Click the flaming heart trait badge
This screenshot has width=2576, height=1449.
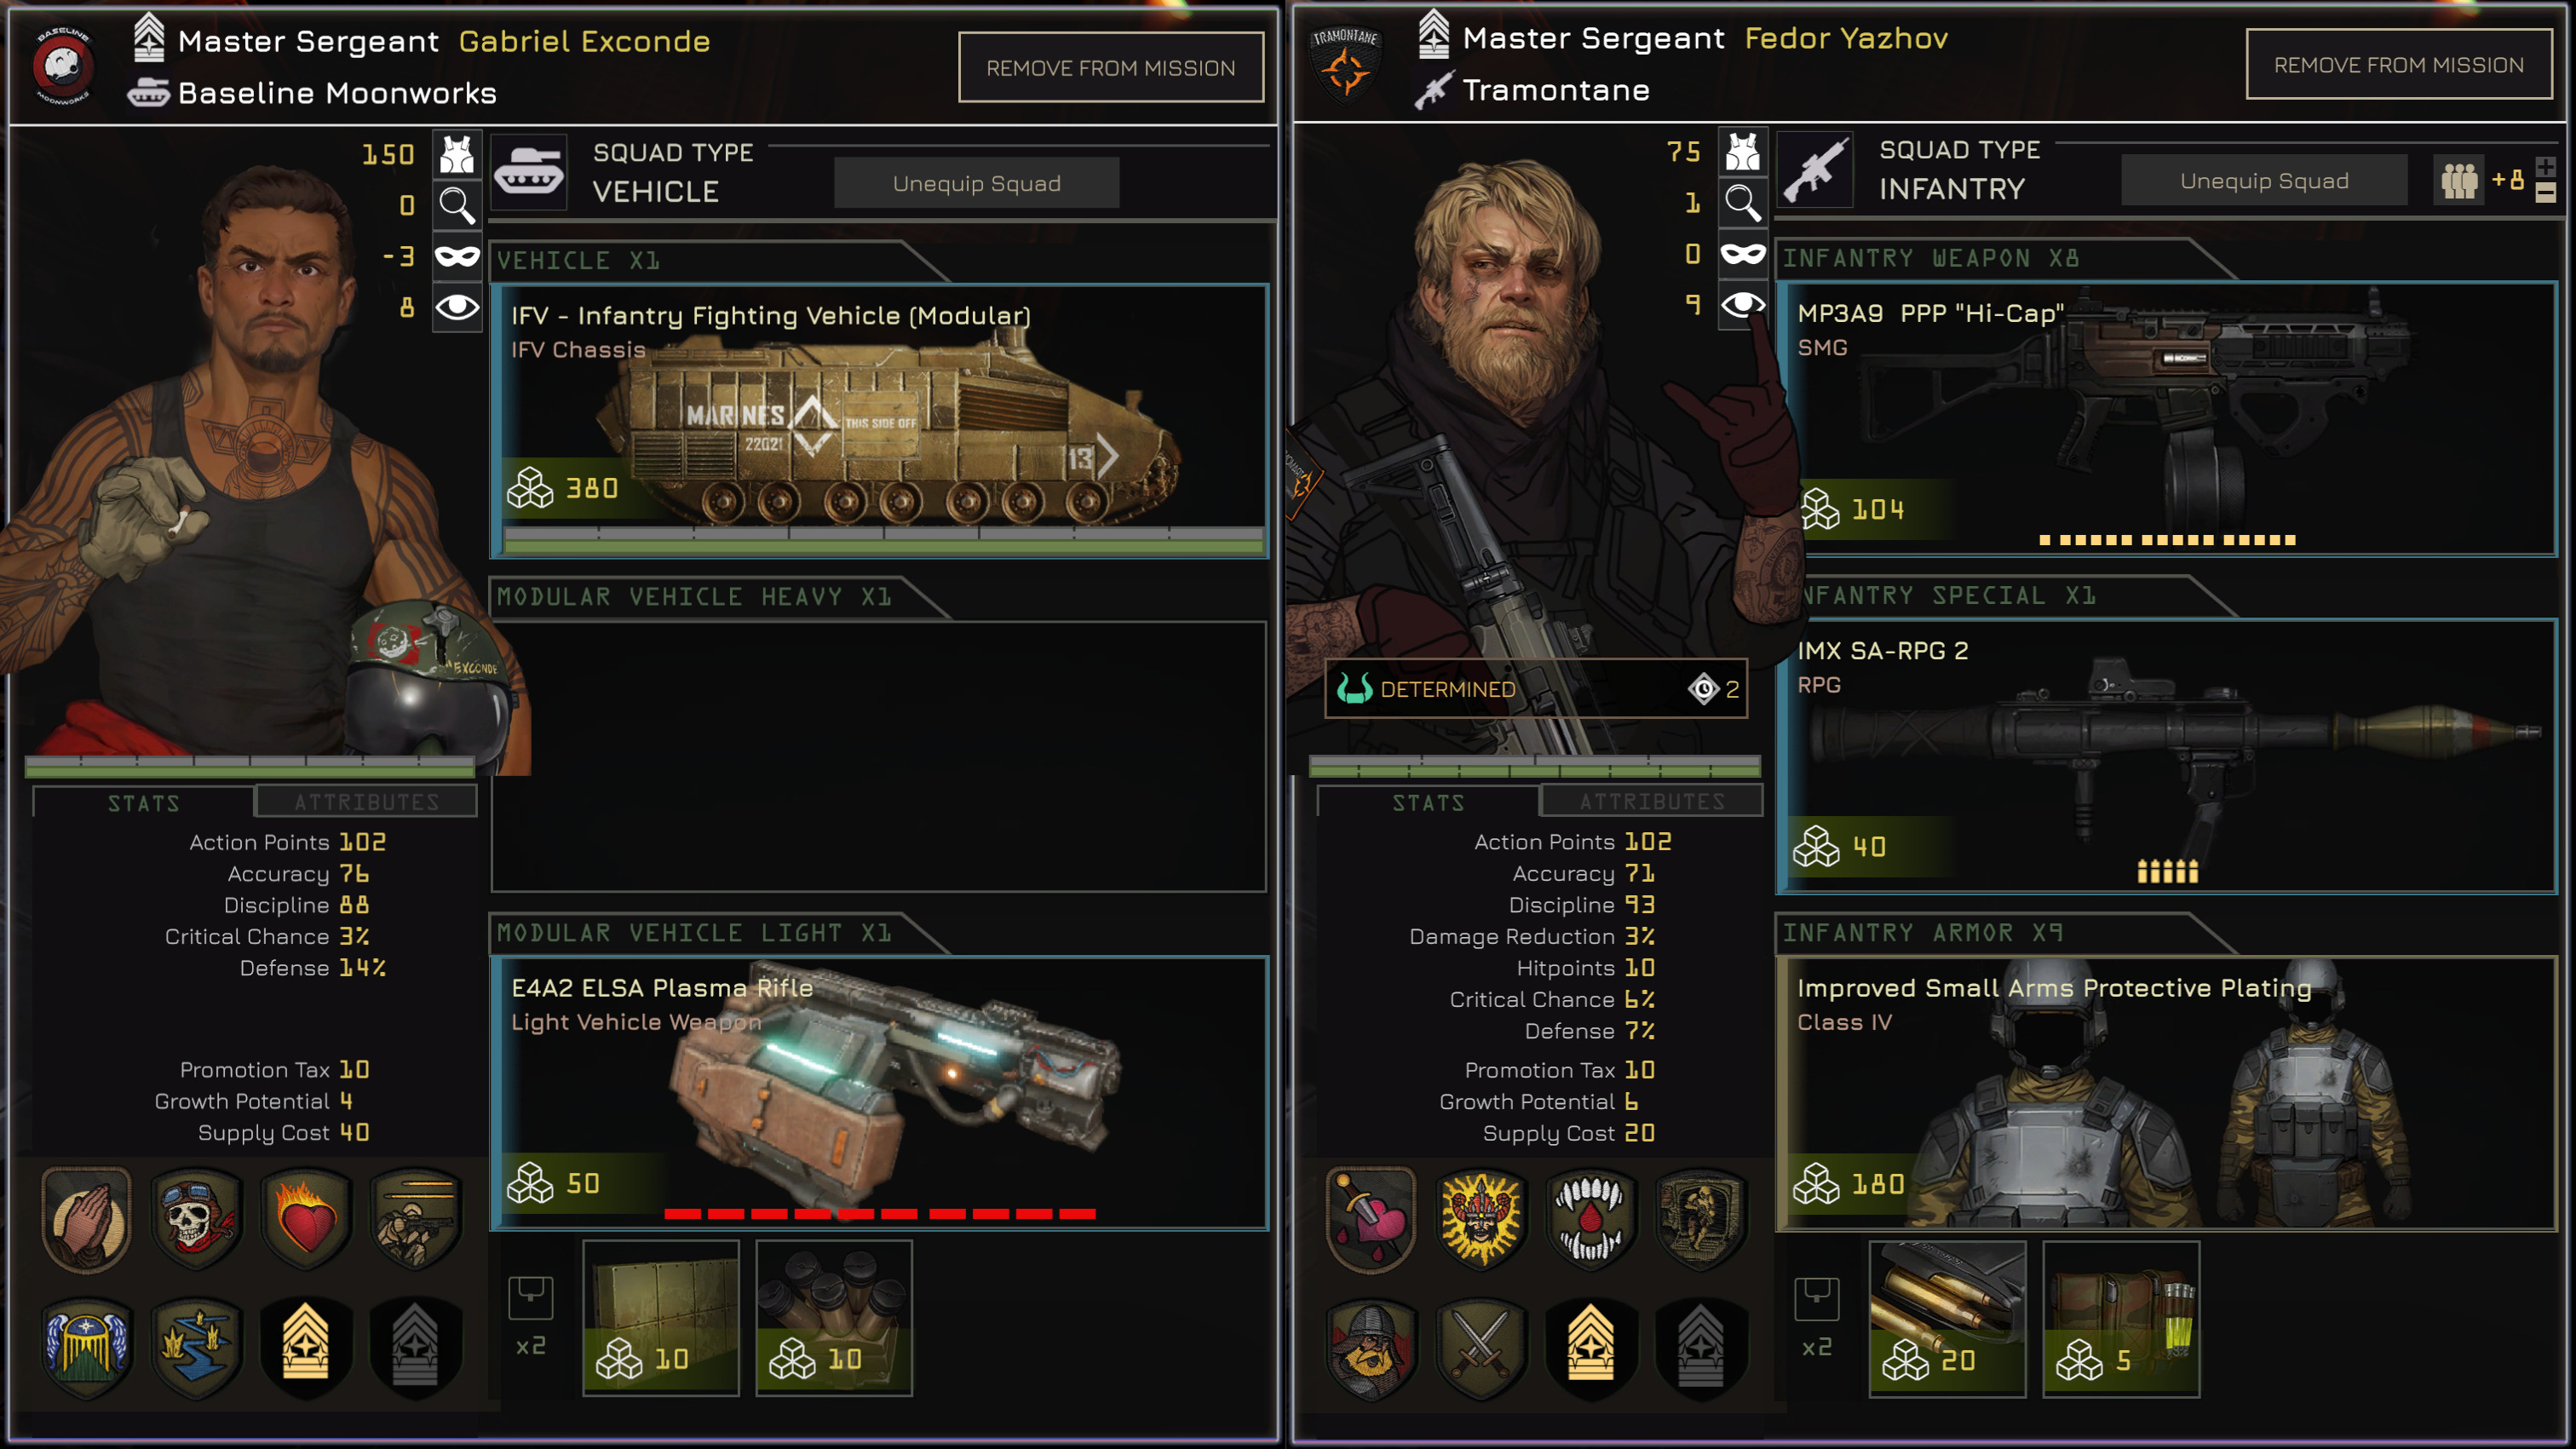click(307, 1218)
